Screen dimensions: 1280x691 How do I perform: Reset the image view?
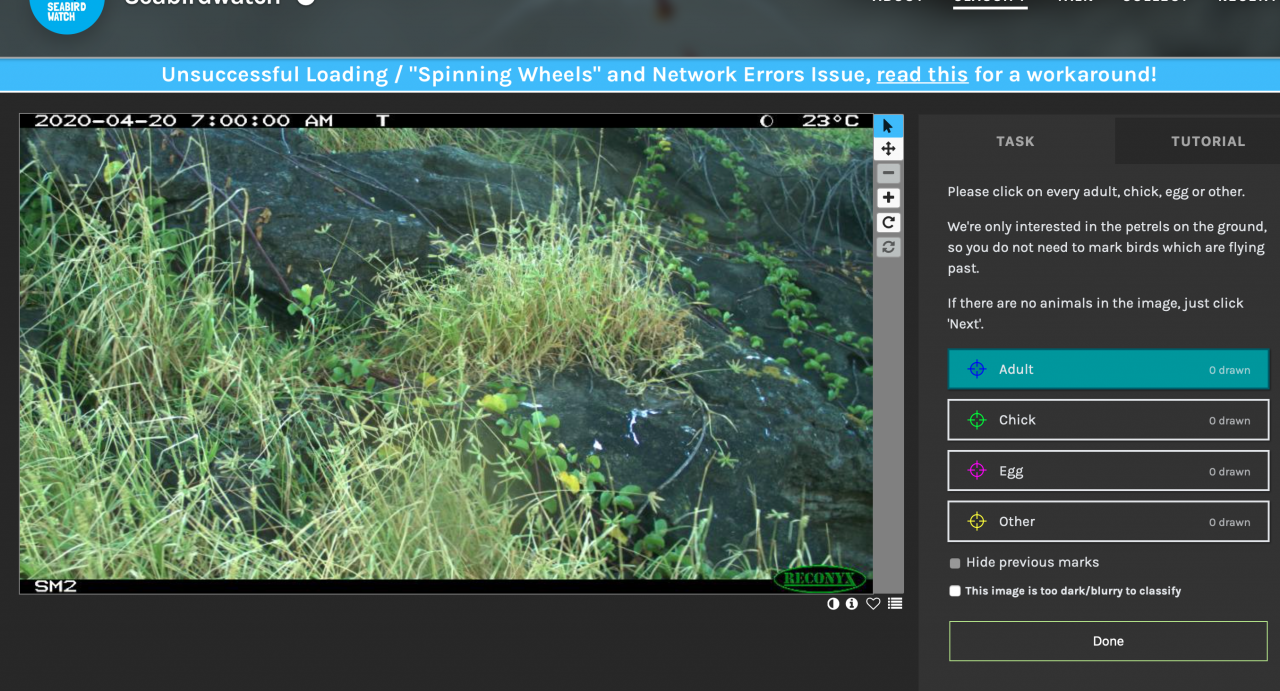888,247
